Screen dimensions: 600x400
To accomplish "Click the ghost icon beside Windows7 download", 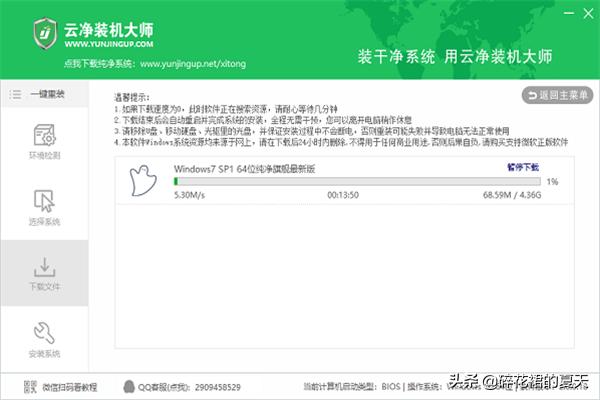I will pyautogui.click(x=149, y=181).
